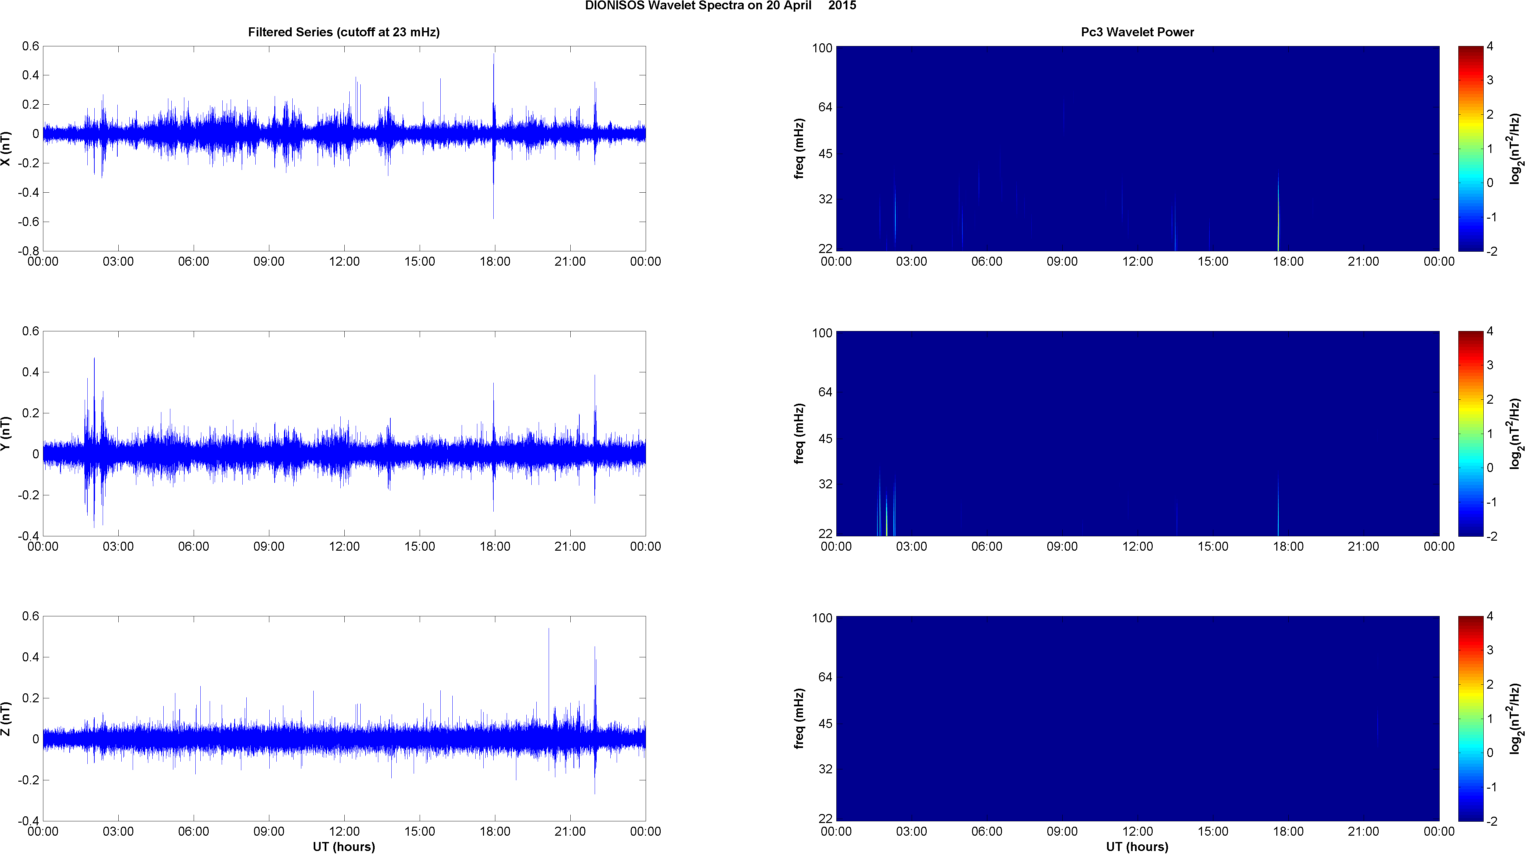
Task: Click freq (mHz) label of Z spectrogram
Action: click(800, 718)
